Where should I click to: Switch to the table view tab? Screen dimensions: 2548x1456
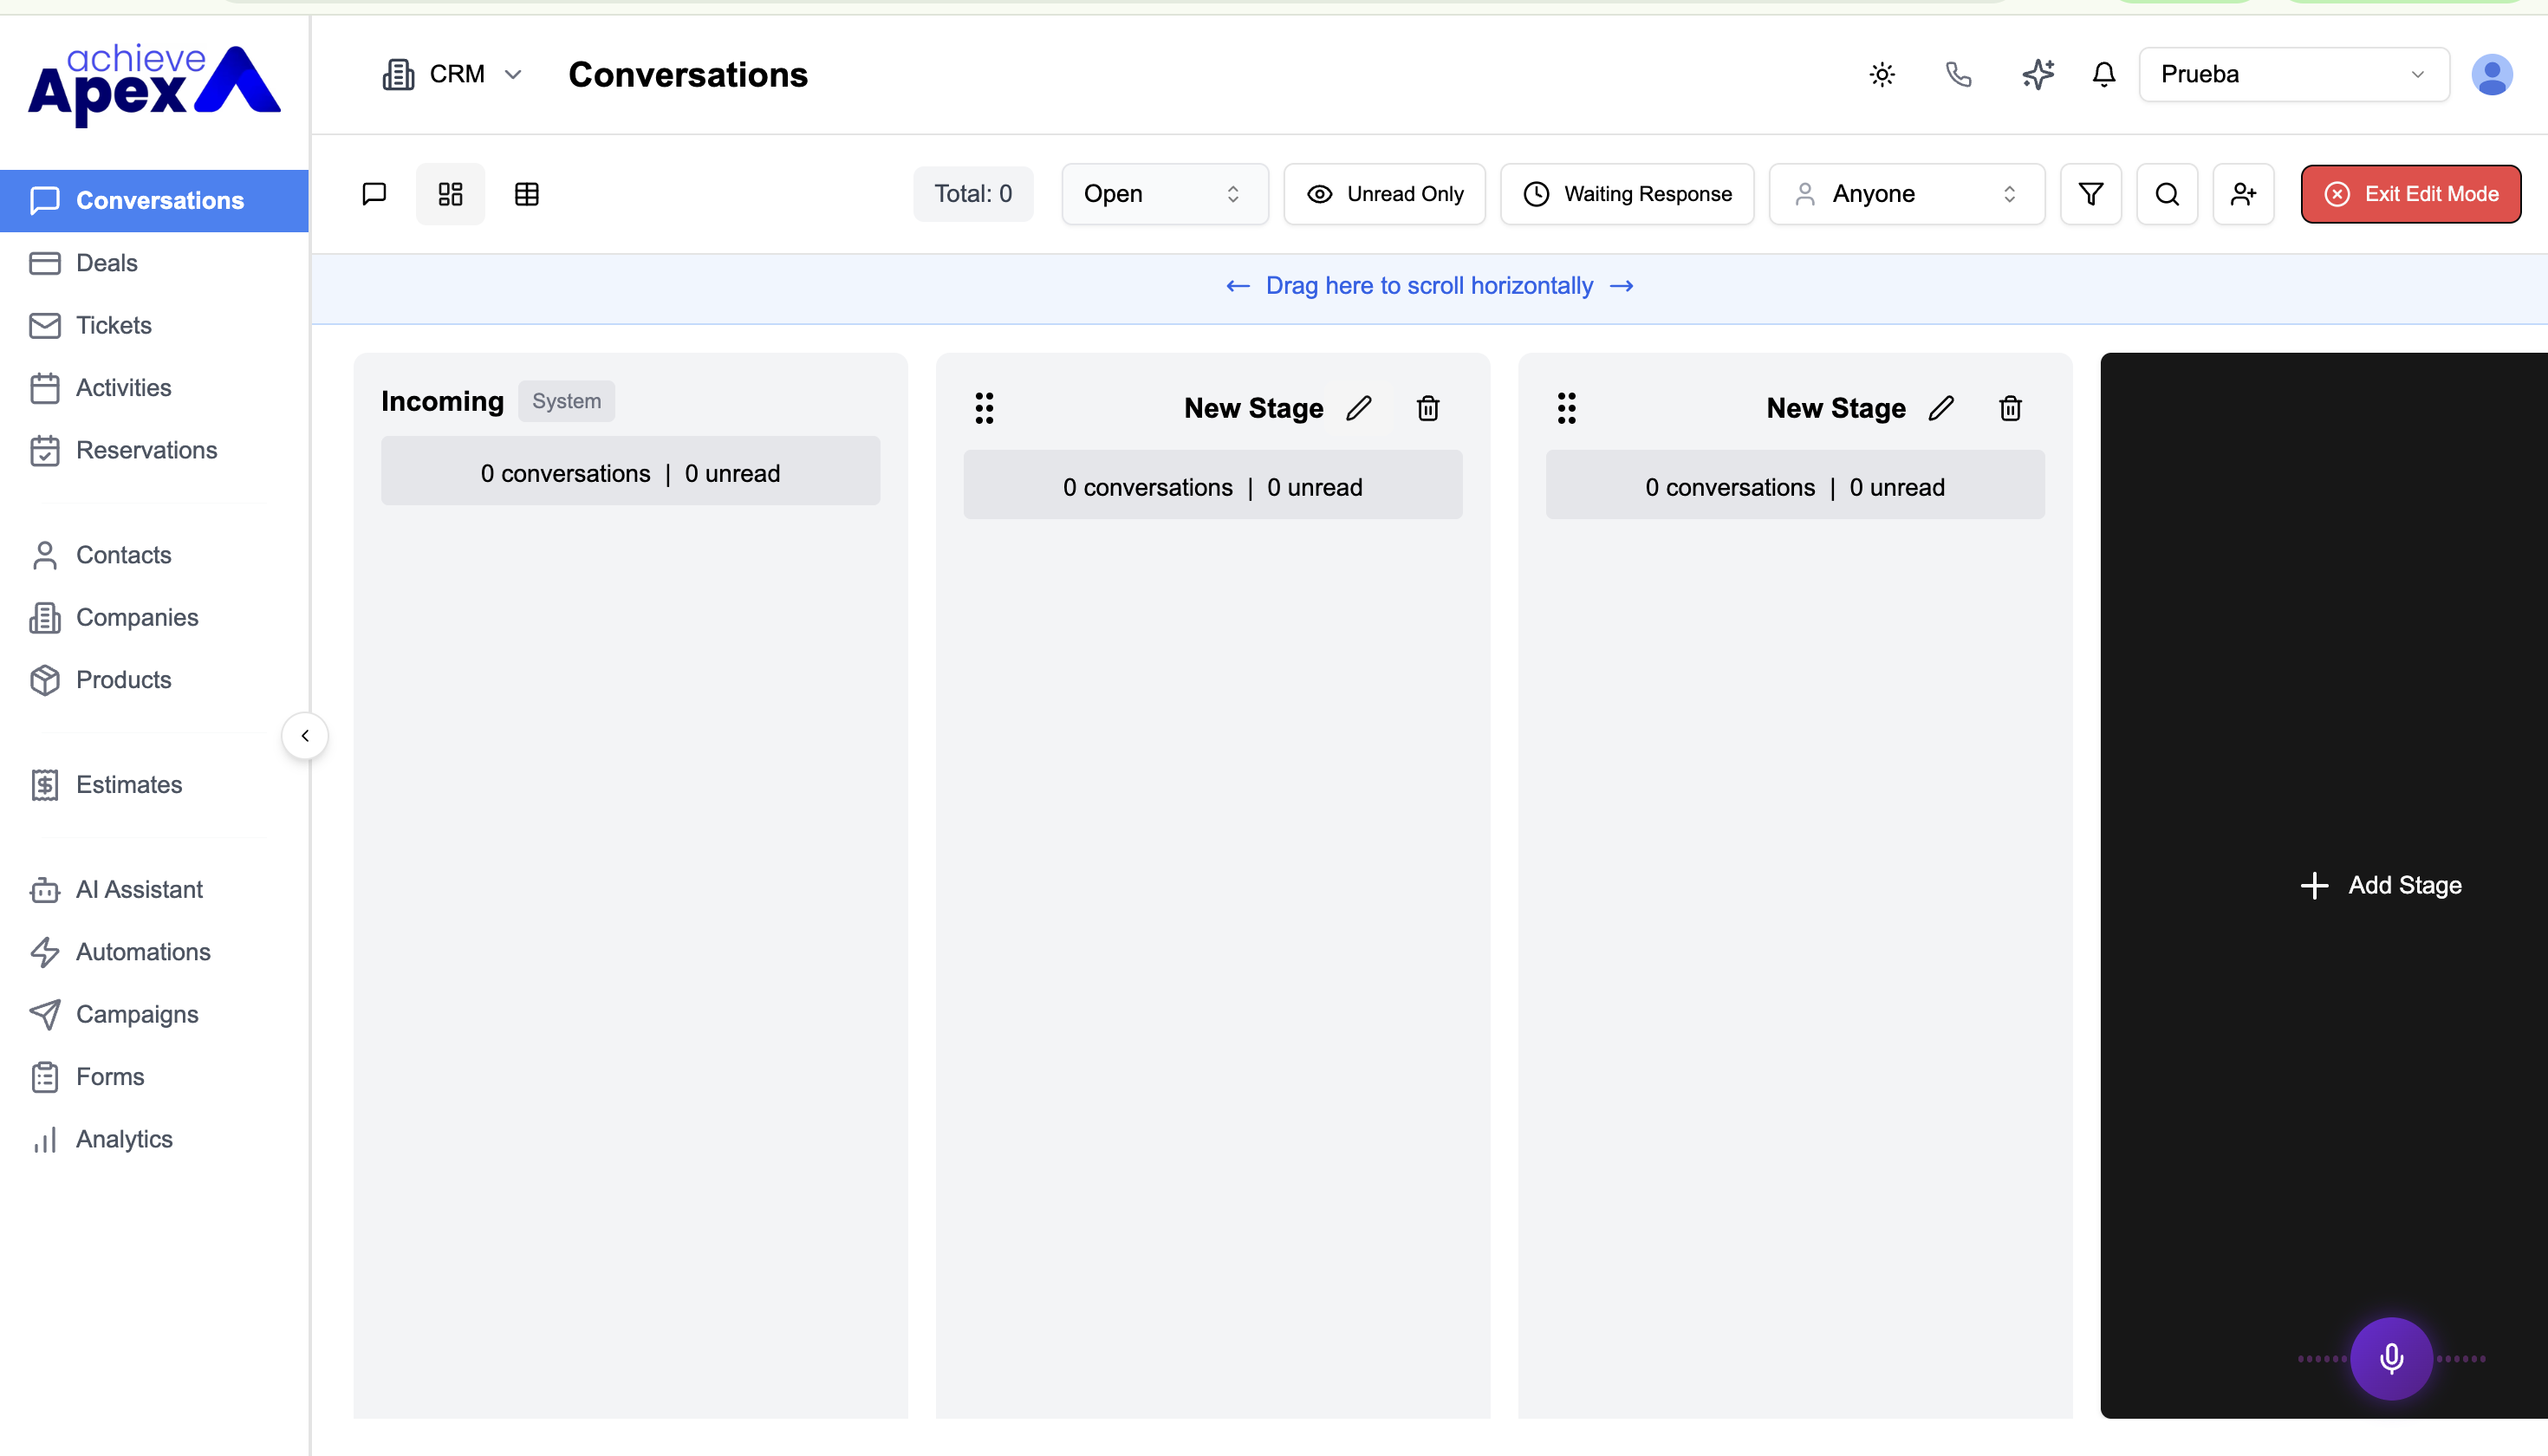[x=527, y=194]
